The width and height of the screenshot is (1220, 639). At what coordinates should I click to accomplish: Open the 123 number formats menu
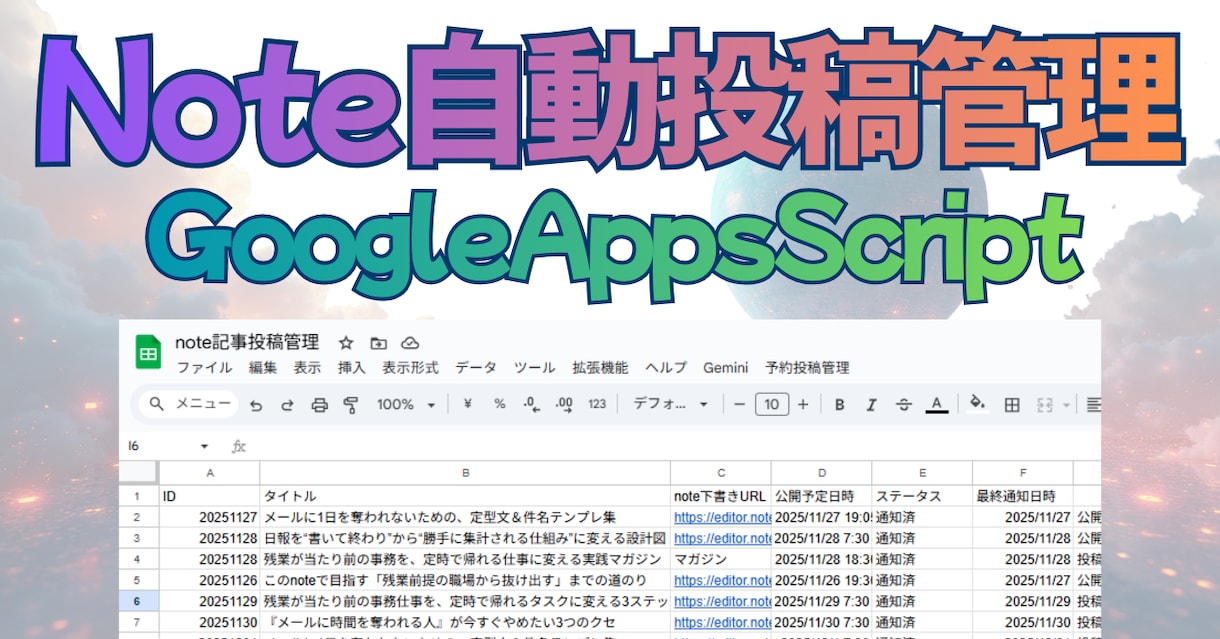[597, 404]
